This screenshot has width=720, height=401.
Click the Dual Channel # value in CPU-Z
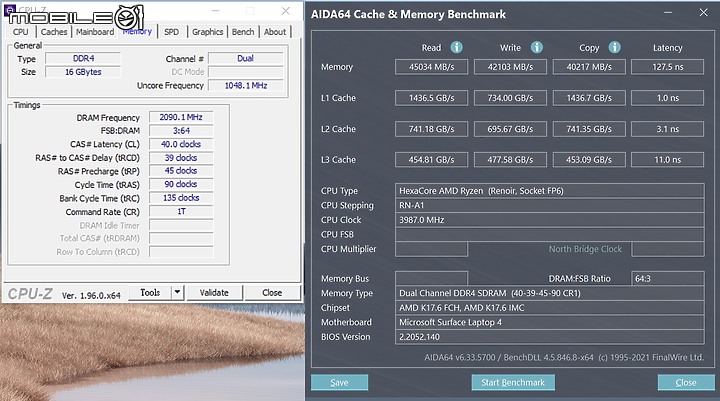[x=246, y=58]
